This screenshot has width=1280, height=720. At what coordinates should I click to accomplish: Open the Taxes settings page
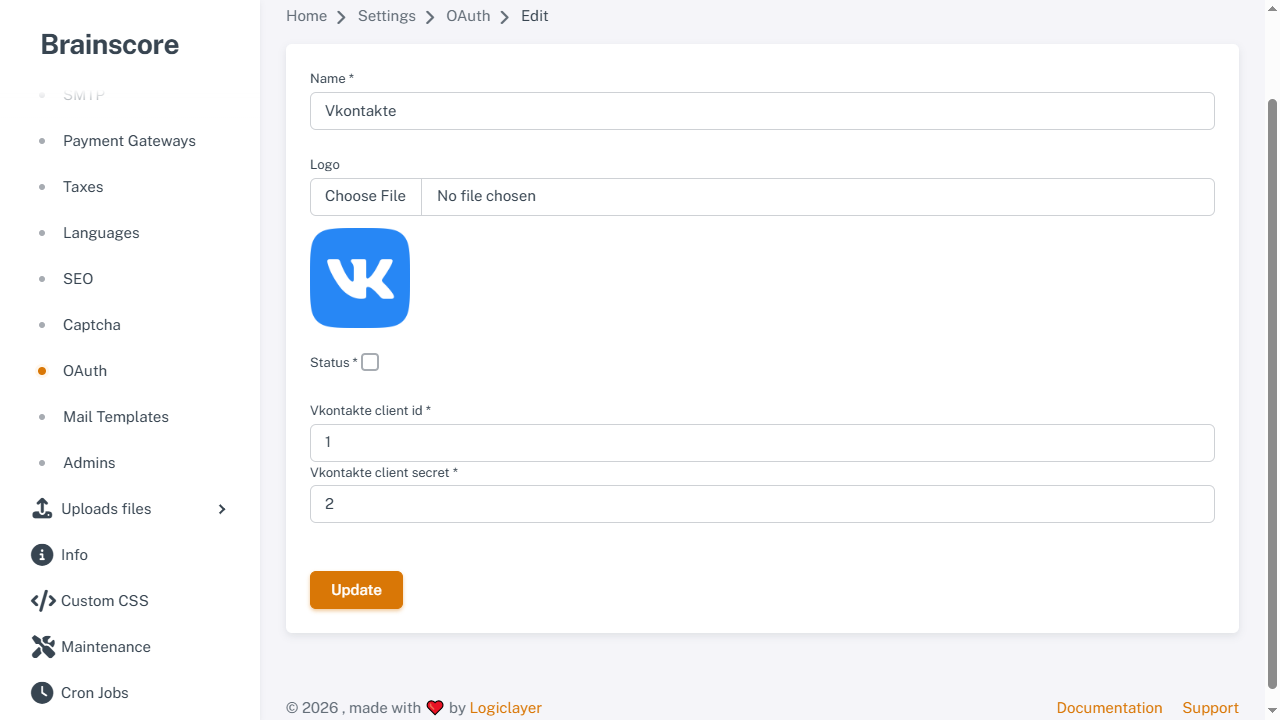83,187
